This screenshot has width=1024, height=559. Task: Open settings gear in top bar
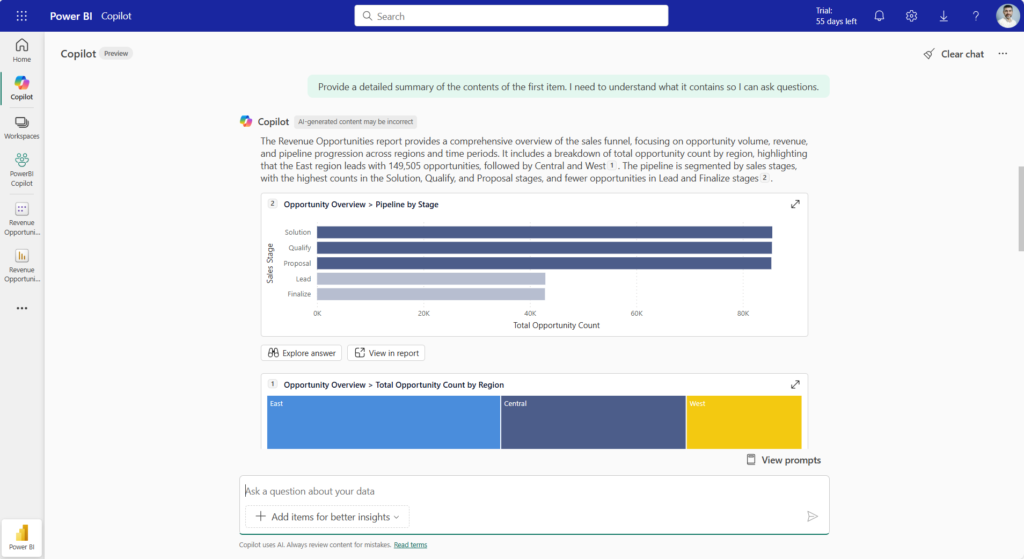coord(911,16)
